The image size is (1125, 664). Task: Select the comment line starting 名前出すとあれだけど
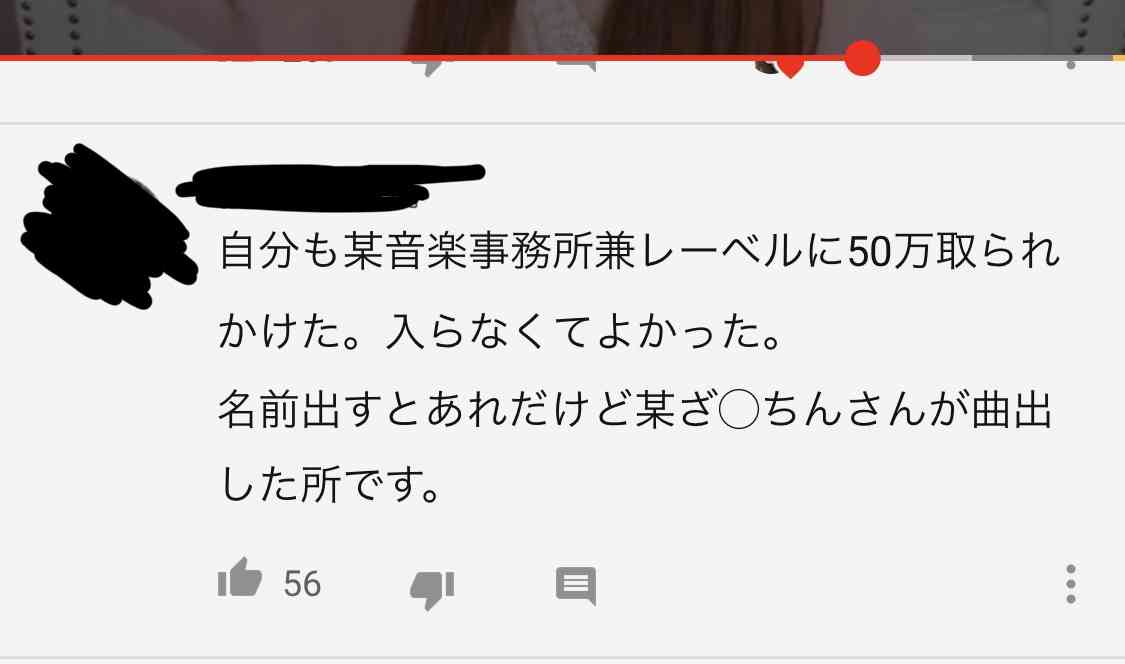635,410
